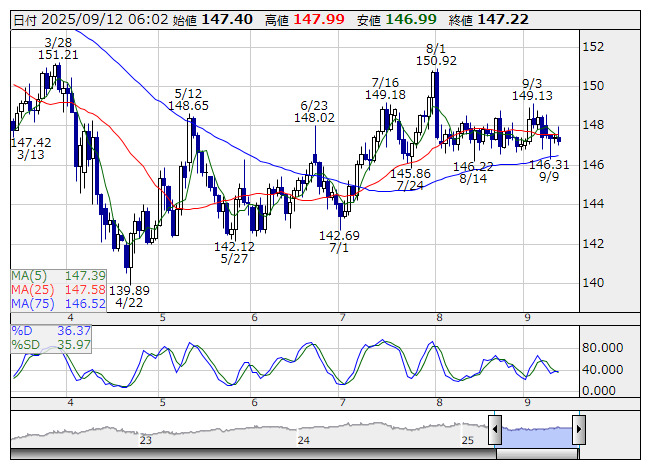
Task: Select the MA(75) legend entry
Action: point(50,303)
